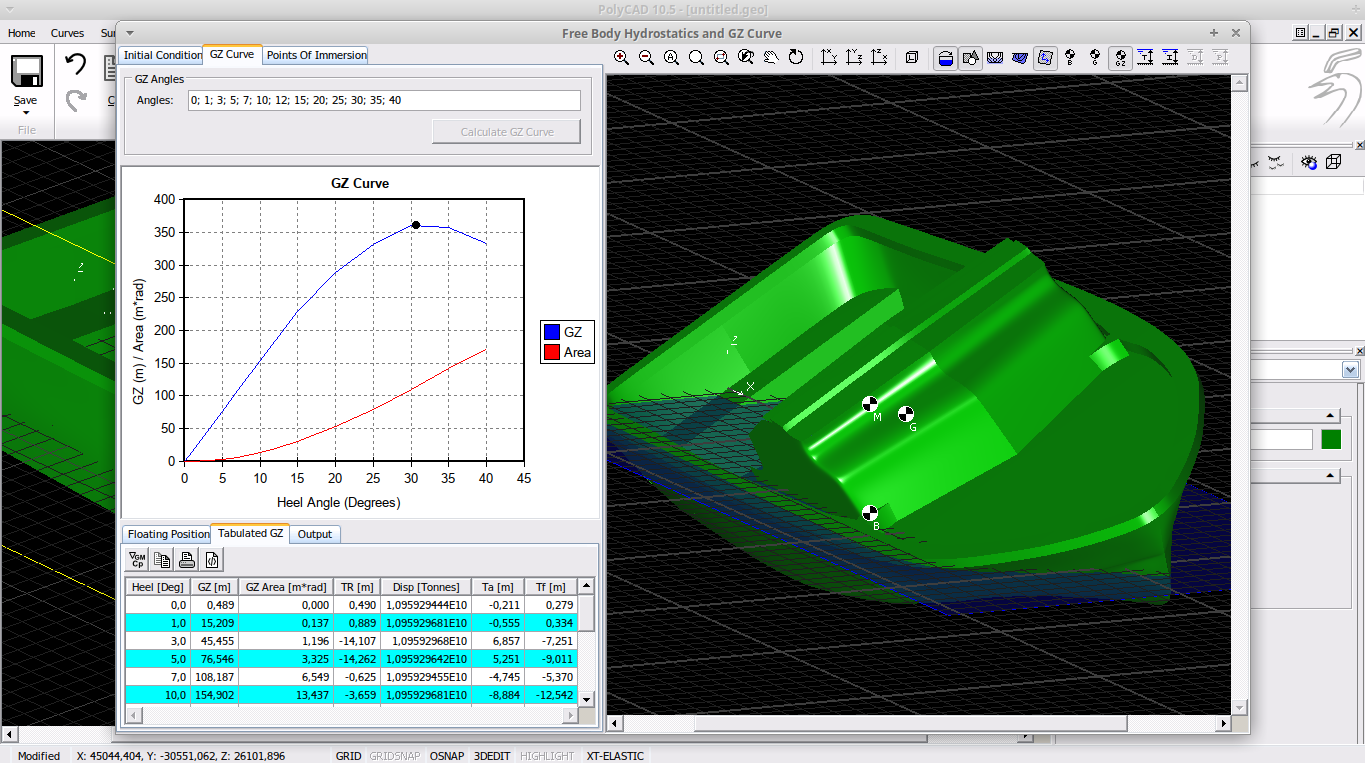The width and height of the screenshot is (1365, 763).
Task: Click the table's scroll down arrow
Action: click(587, 699)
